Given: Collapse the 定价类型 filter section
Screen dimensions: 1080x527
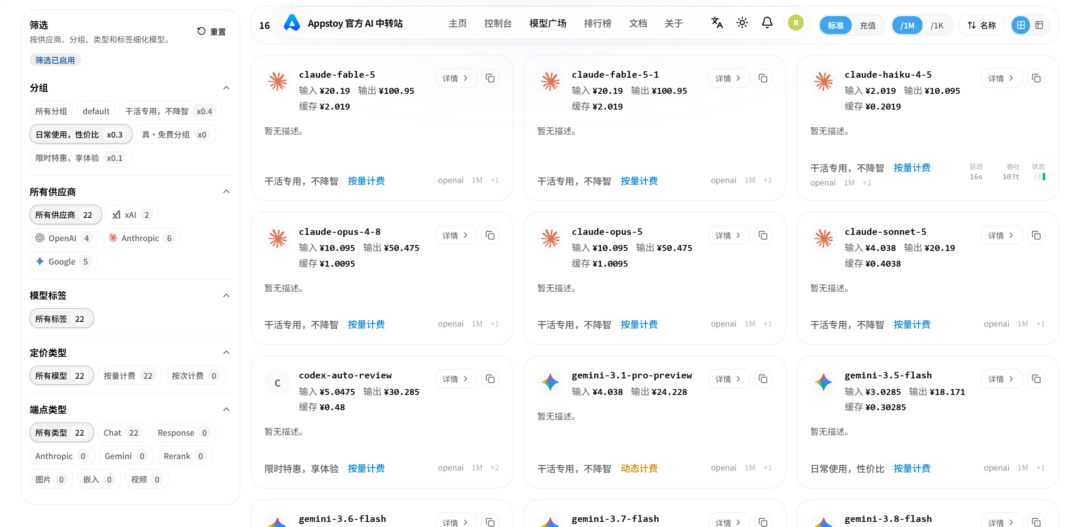Looking at the screenshot, I should point(226,353).
